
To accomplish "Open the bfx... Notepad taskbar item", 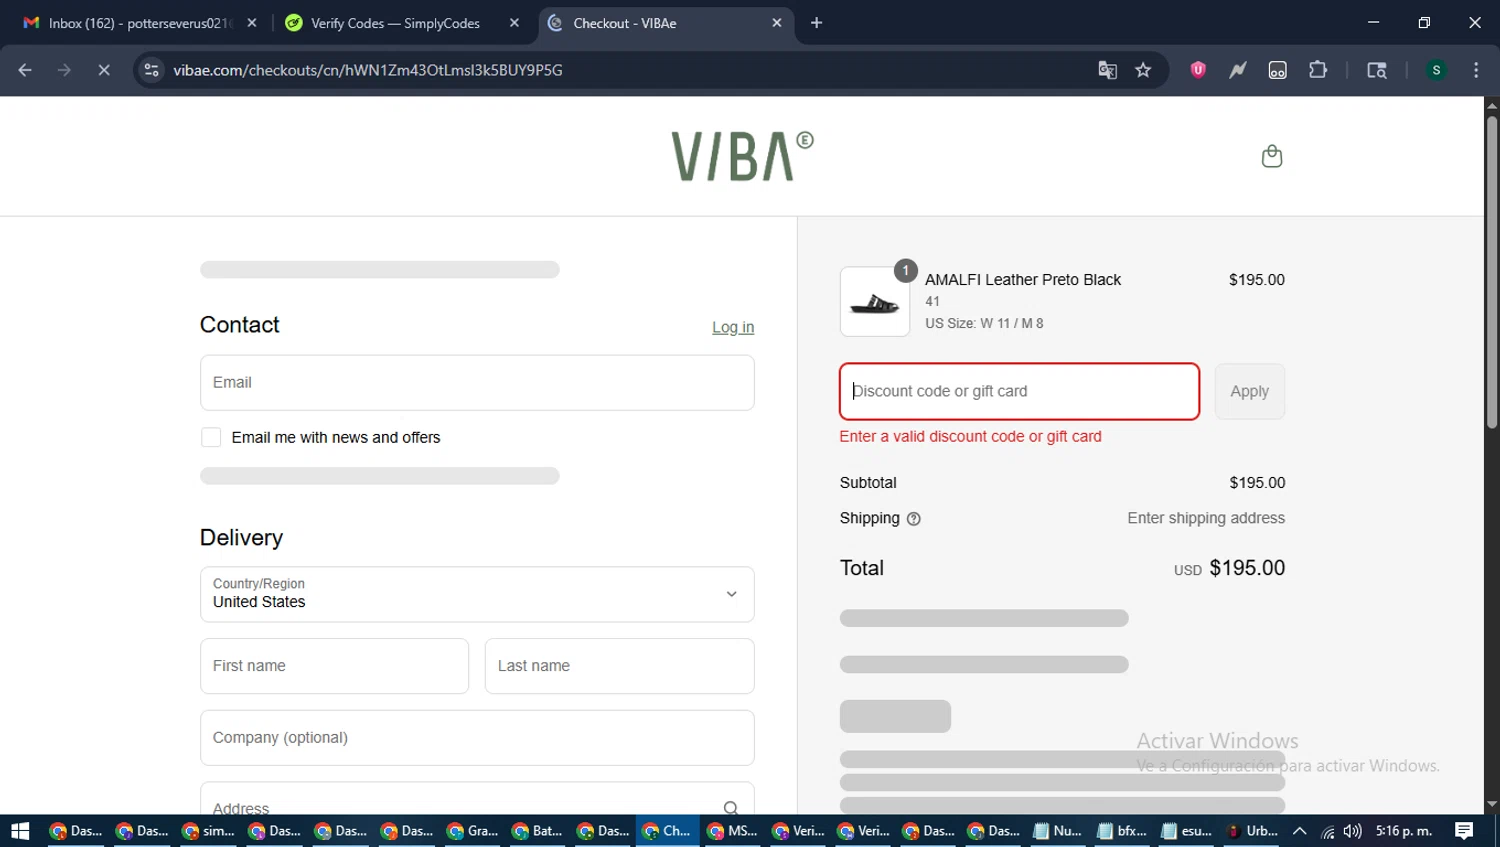I will 1123,831.
